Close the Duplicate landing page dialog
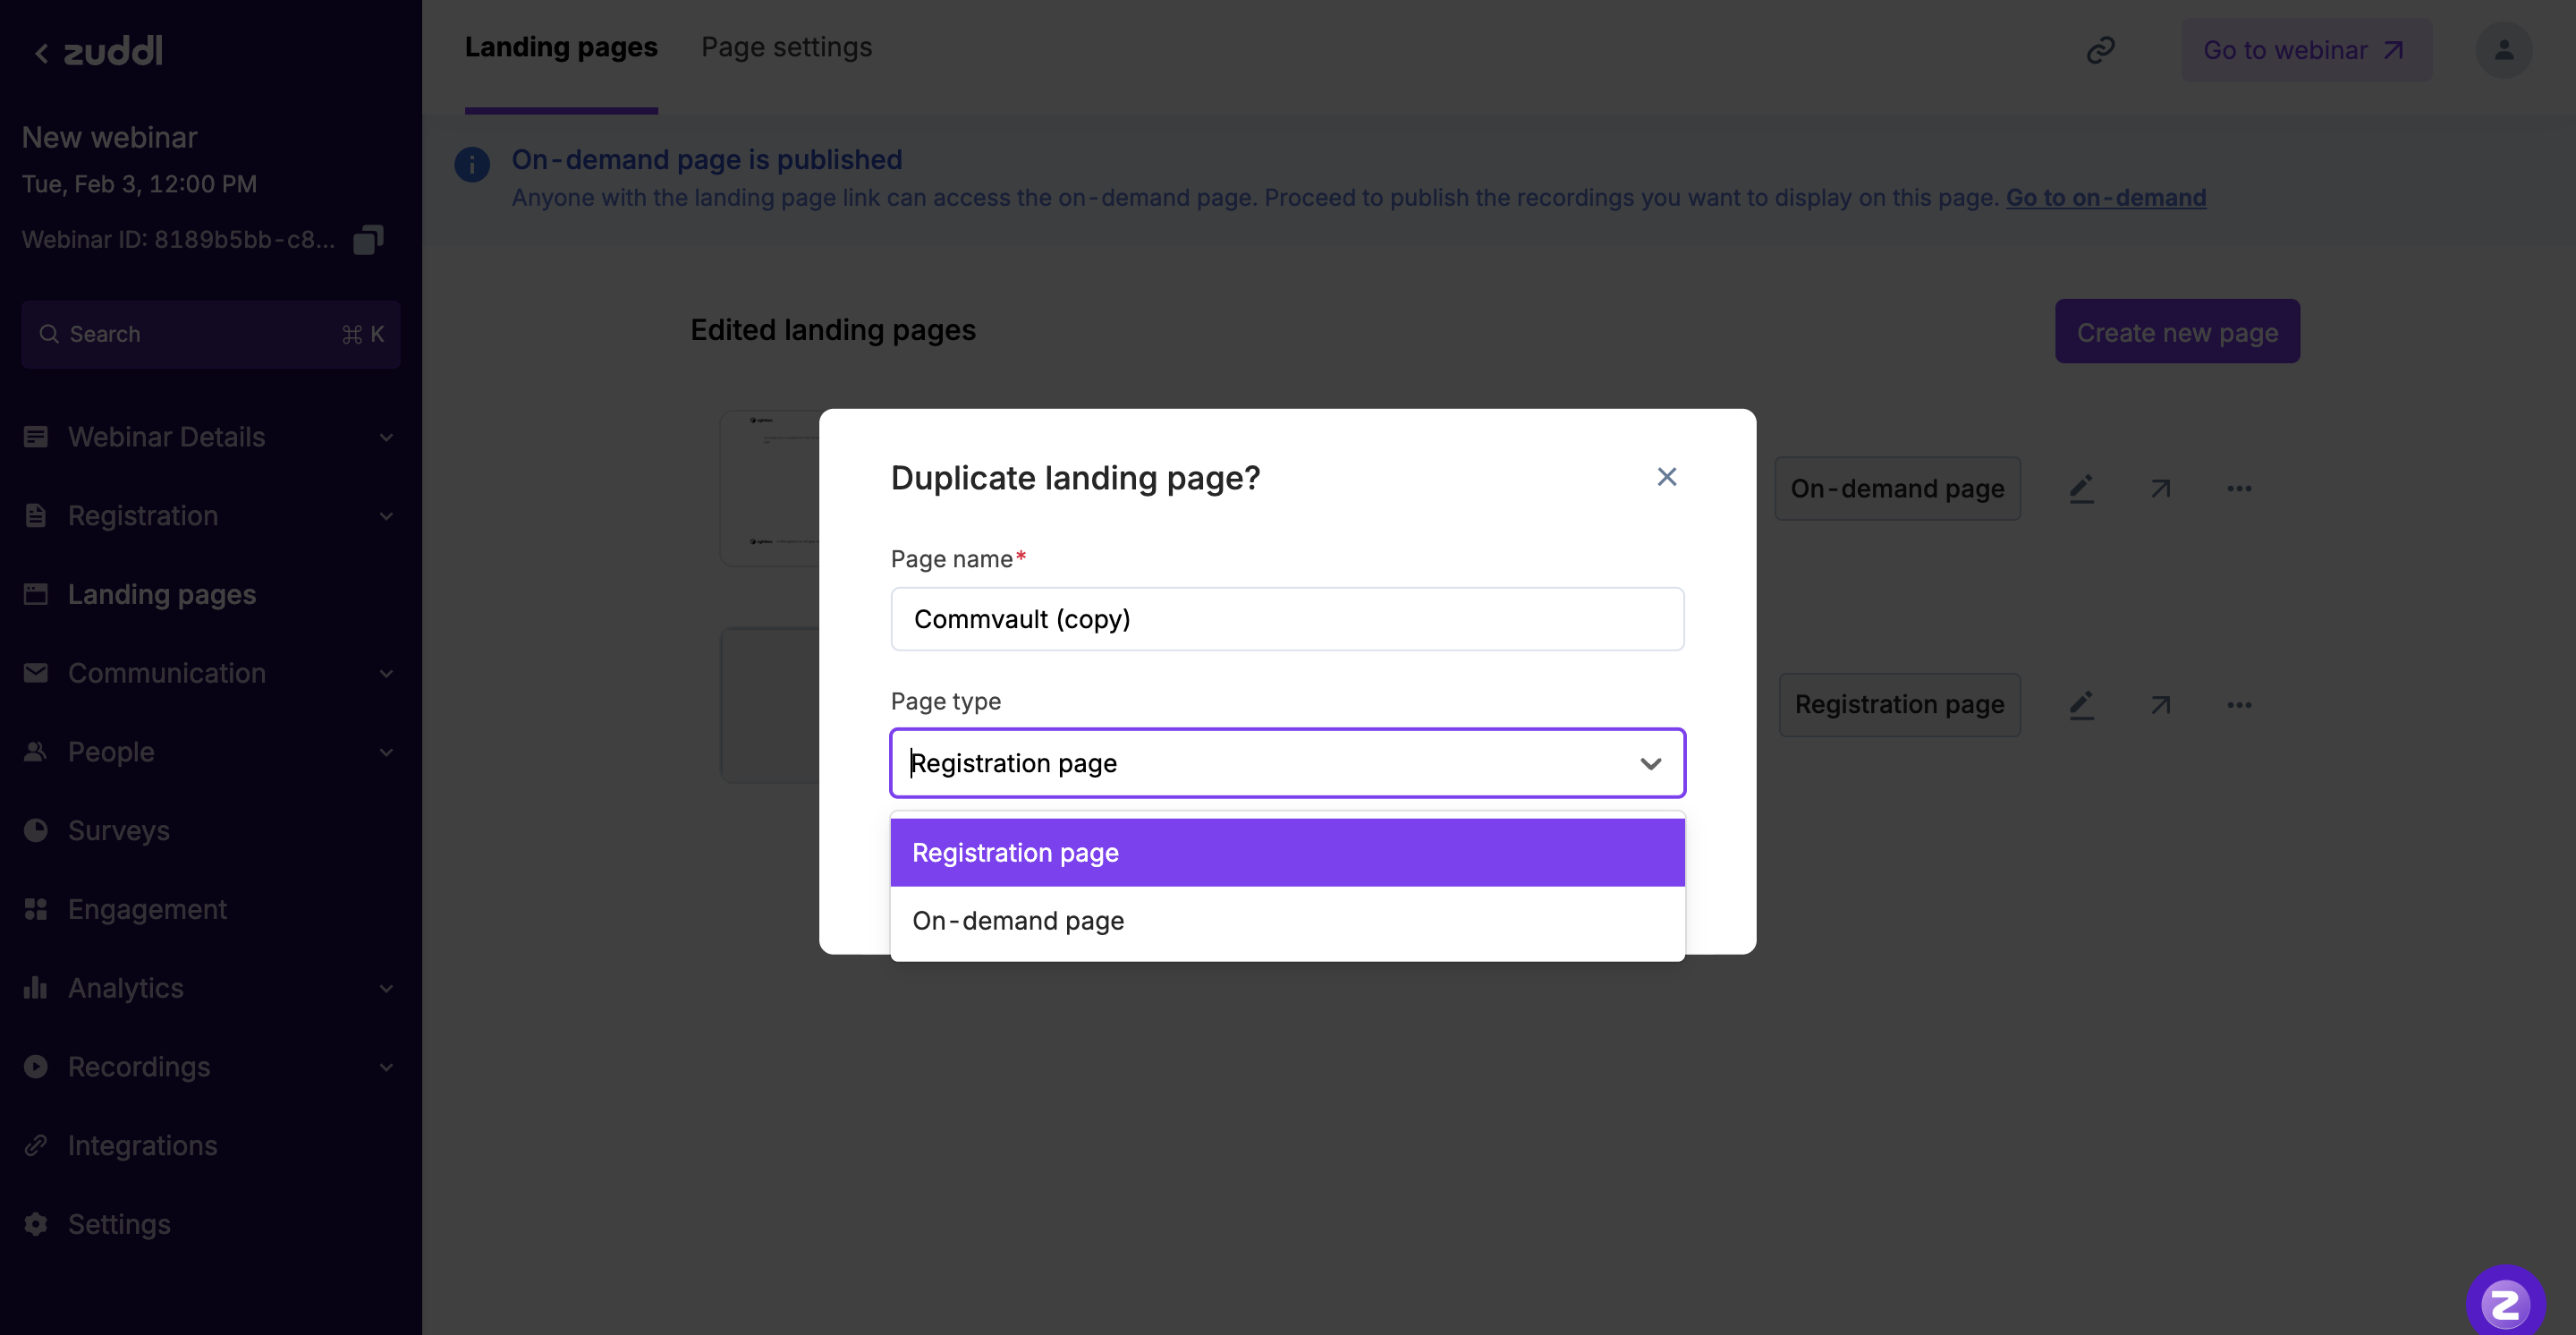The width and height of the screenshot is (2576, 1335). point(1666,477)
